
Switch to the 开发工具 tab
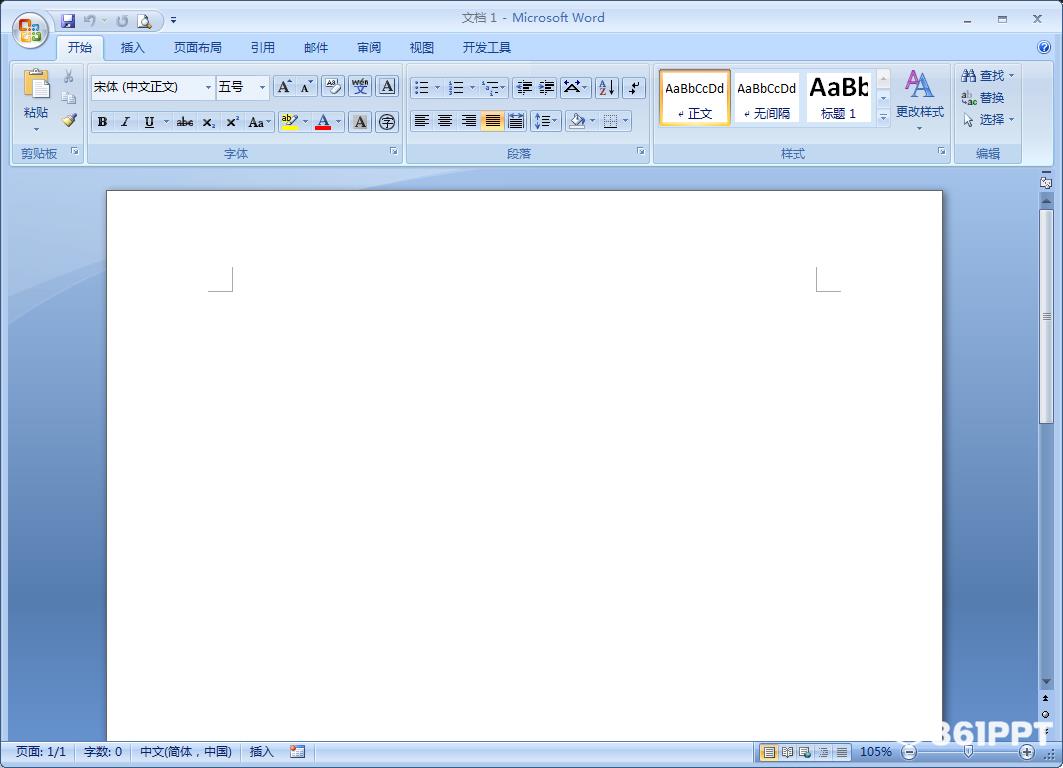click(487, 47)
